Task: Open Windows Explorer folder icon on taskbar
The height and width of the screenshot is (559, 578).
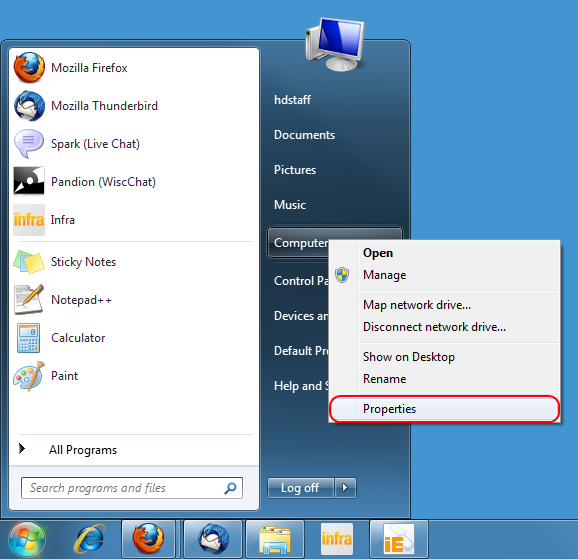Action: pos(275,539)
